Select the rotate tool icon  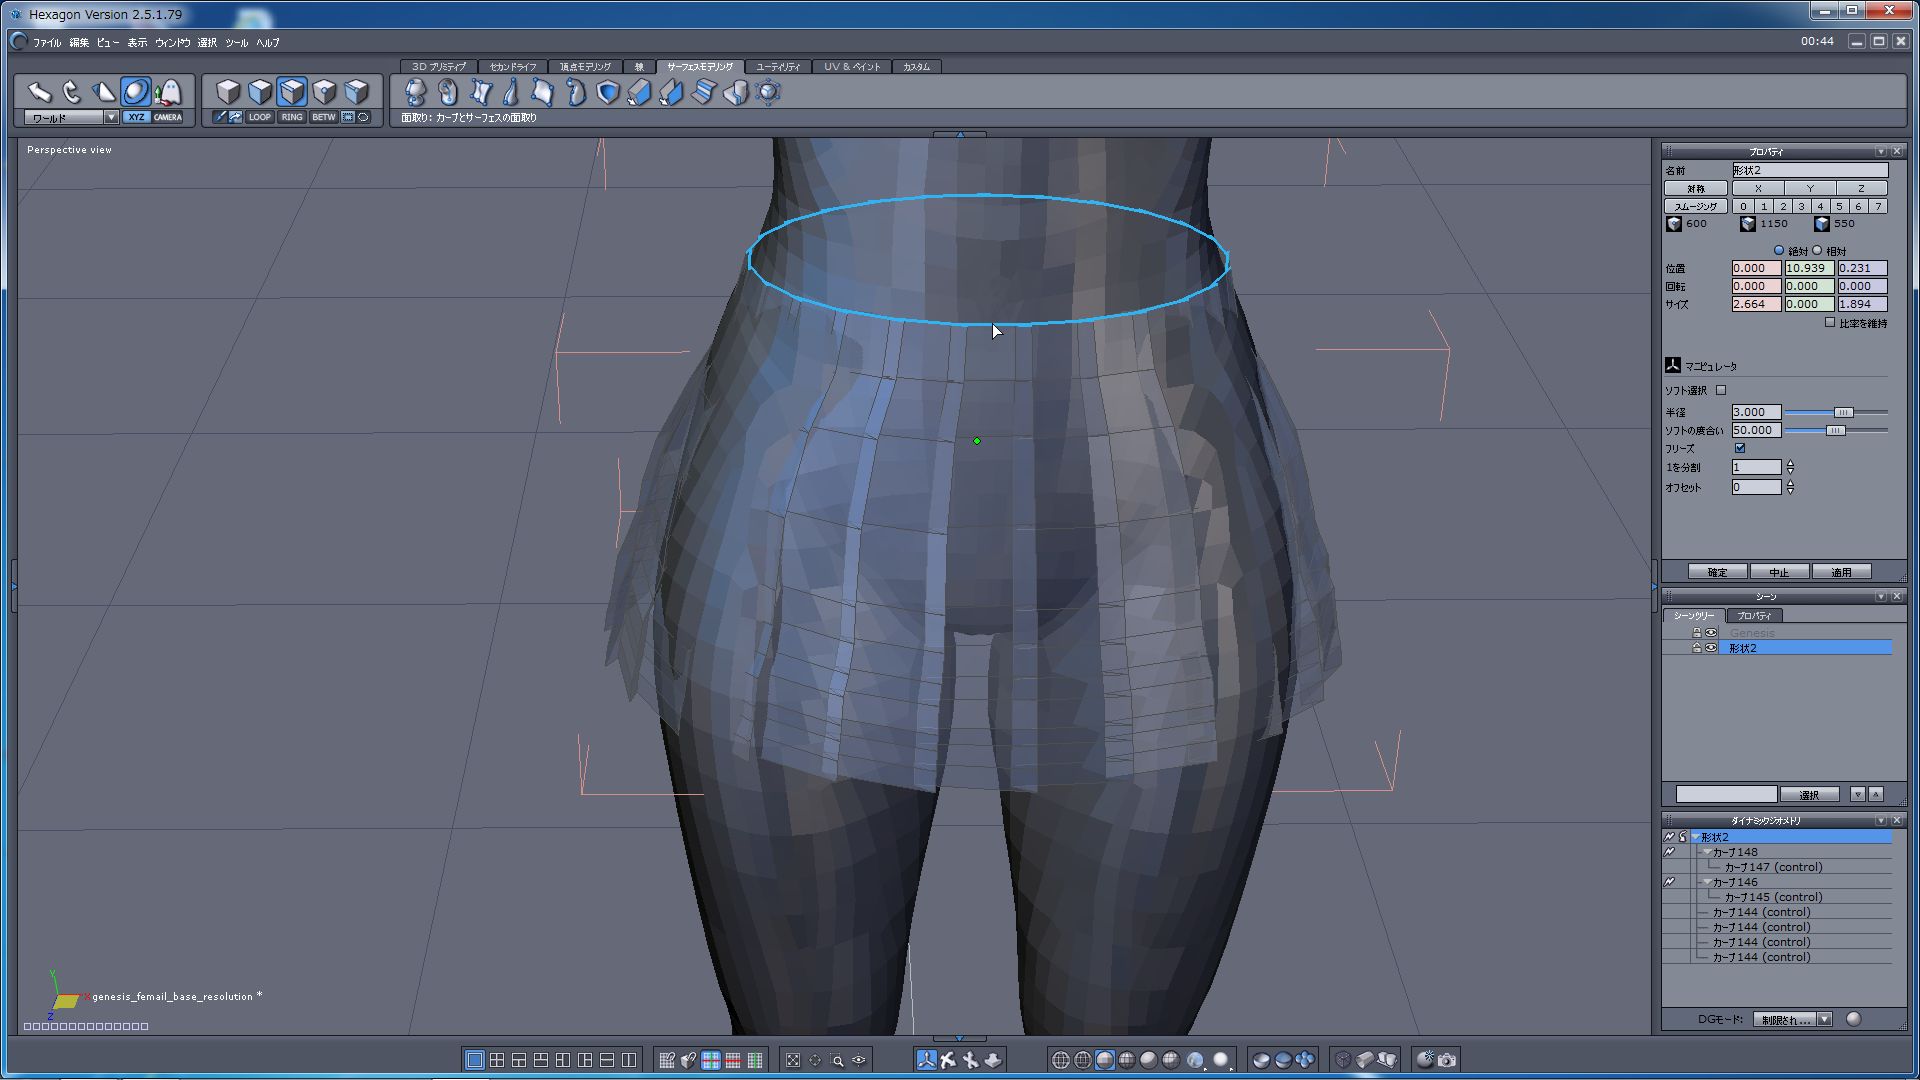[71, 92]
